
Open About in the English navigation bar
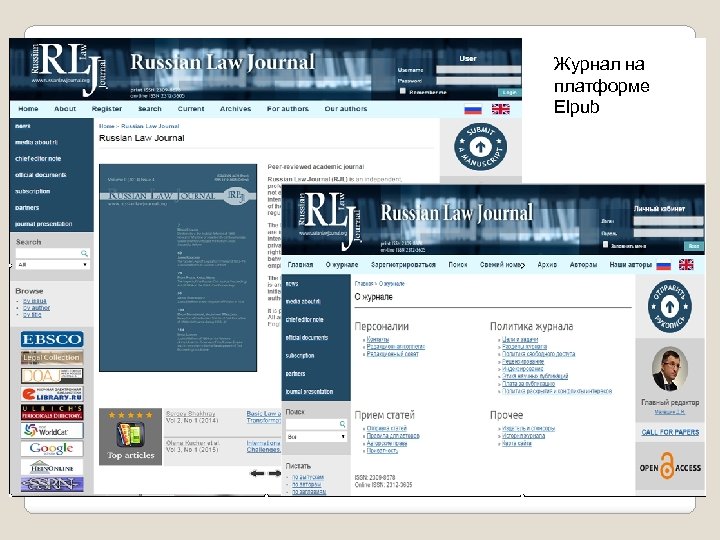(65, 109)
